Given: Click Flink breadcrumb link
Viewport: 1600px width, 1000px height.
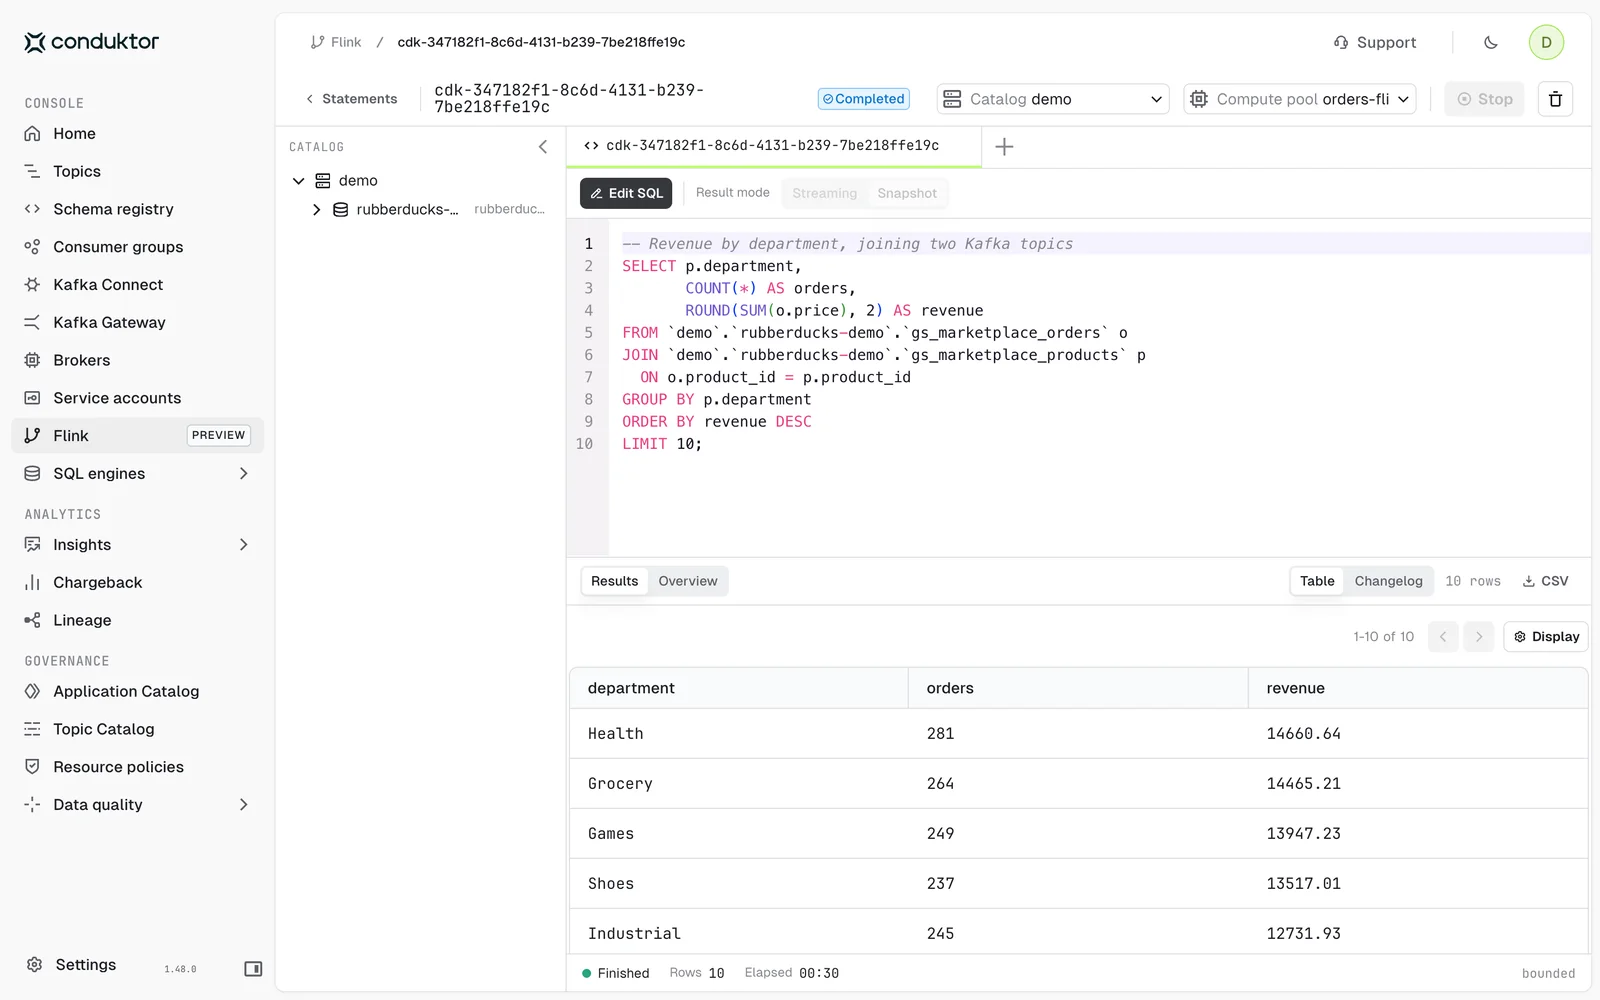Looking at the screenshot, I should coord(336,42).
